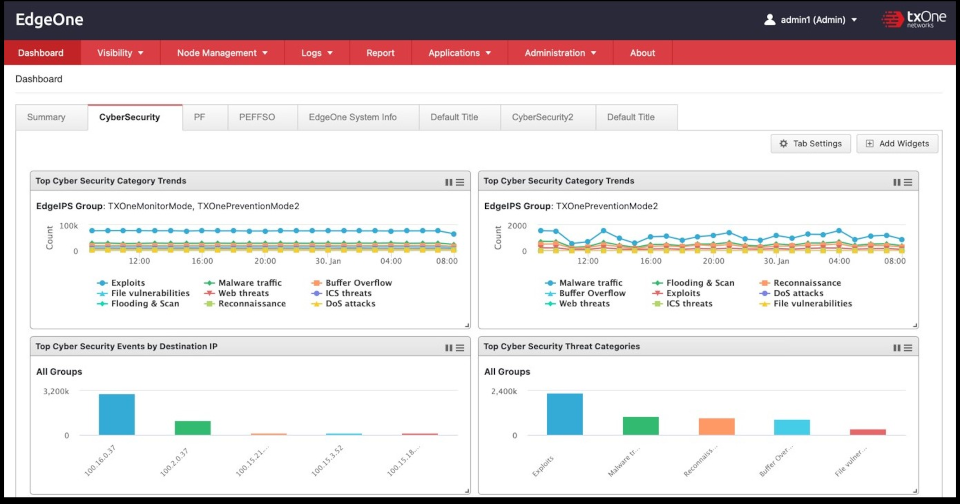Click the orange Reconnaissance bar
960x504 pixels.
point(716,427)
